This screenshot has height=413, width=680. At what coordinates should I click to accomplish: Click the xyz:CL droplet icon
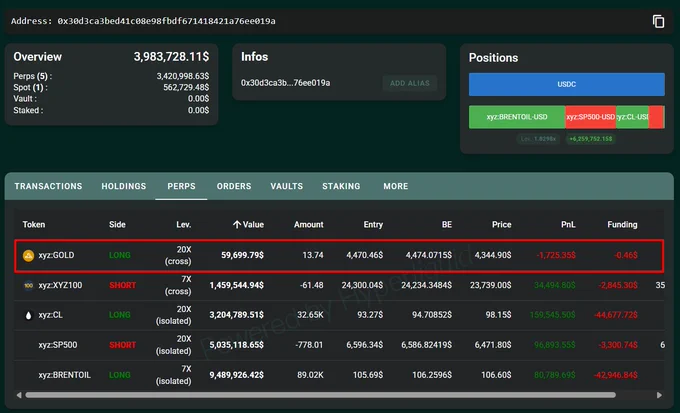coord(29,315)
